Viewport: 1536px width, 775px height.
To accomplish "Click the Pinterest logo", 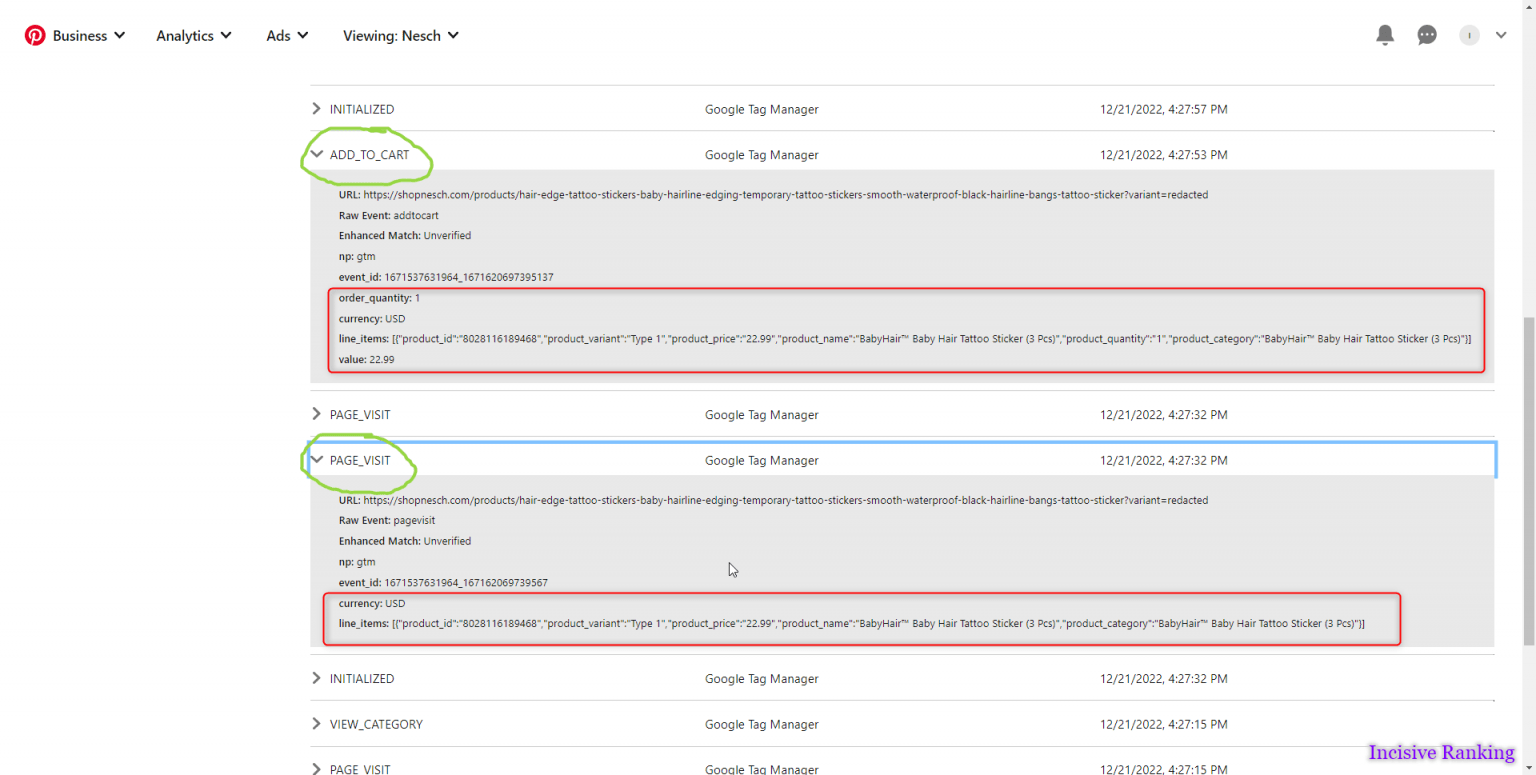I will pos(36,35).
